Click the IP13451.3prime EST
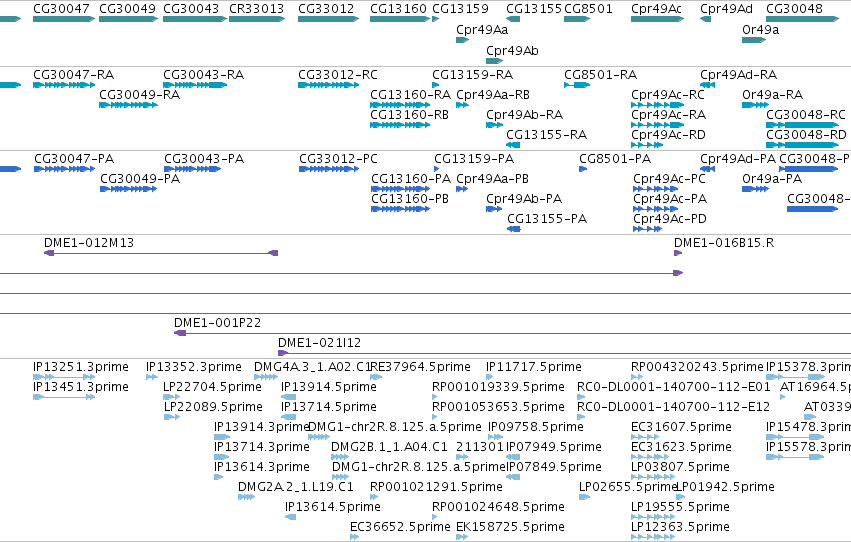Screen dimensions: 851x542 (x=64, y=397)
